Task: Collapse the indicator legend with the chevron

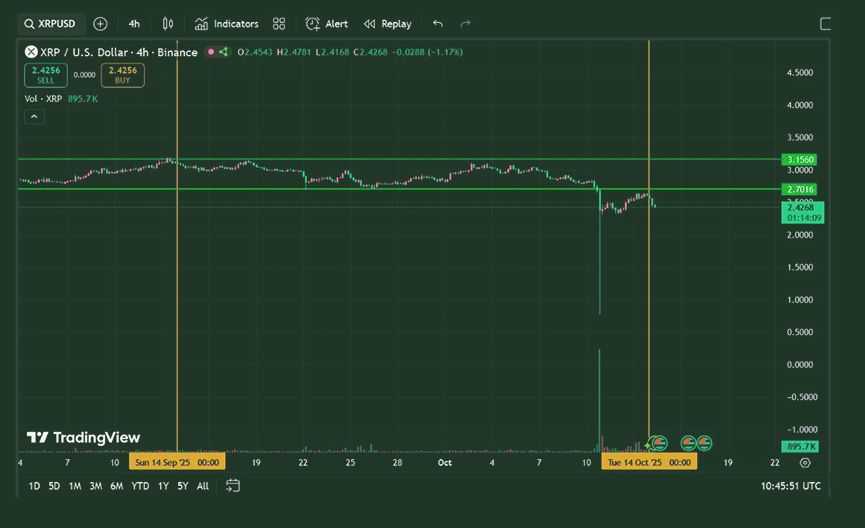Action: point(34,116)
